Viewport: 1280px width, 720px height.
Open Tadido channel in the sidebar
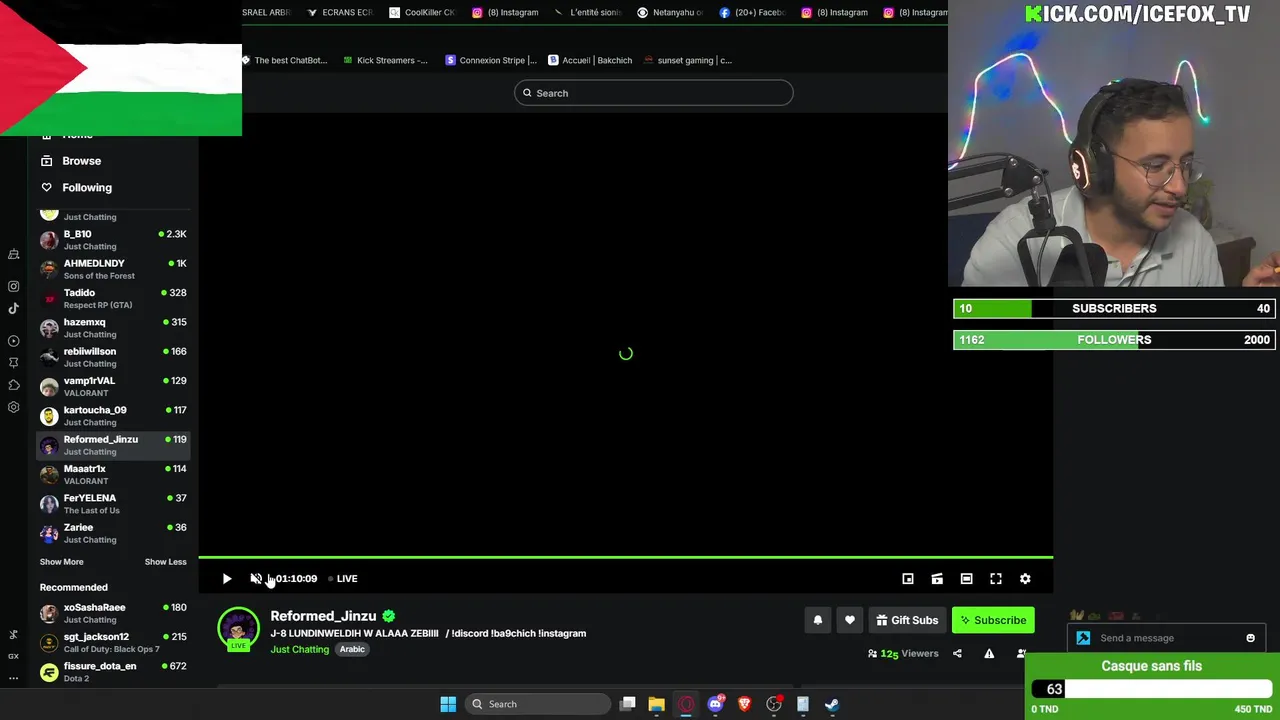click(x=113, y=298)
